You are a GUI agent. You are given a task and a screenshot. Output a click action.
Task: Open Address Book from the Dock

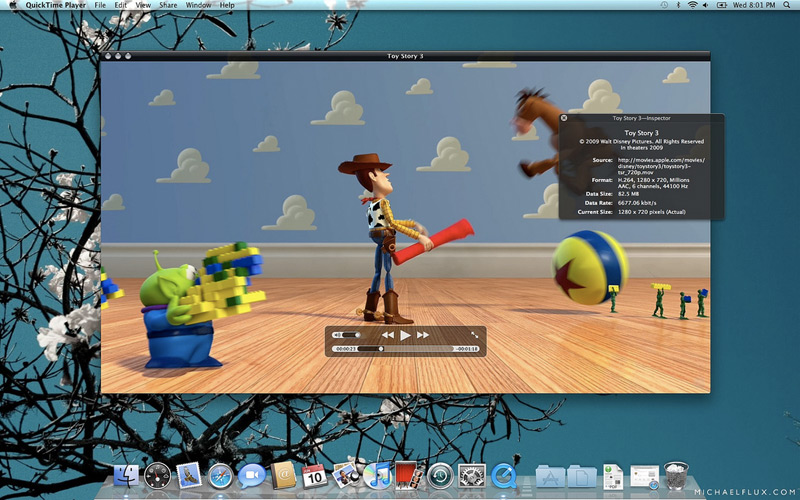tap(283, 476)
